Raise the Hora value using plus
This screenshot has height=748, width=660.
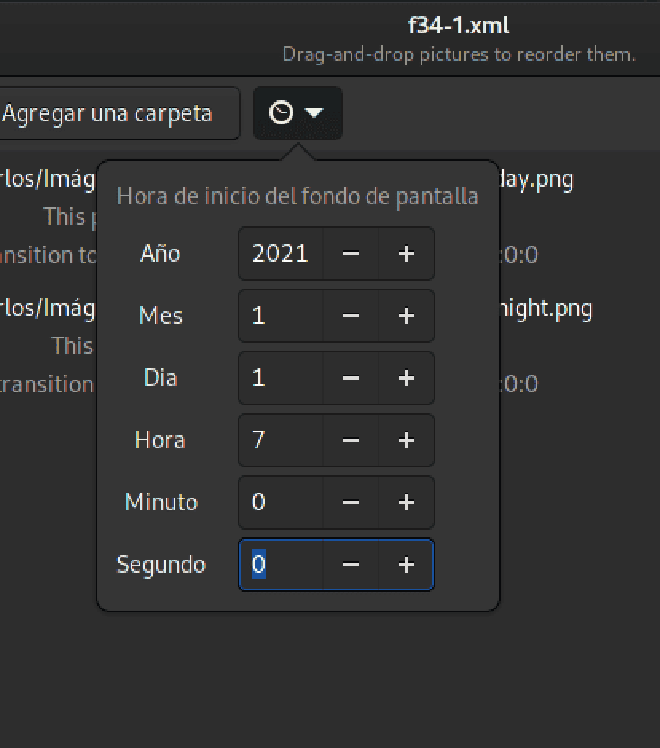[406, 440]
